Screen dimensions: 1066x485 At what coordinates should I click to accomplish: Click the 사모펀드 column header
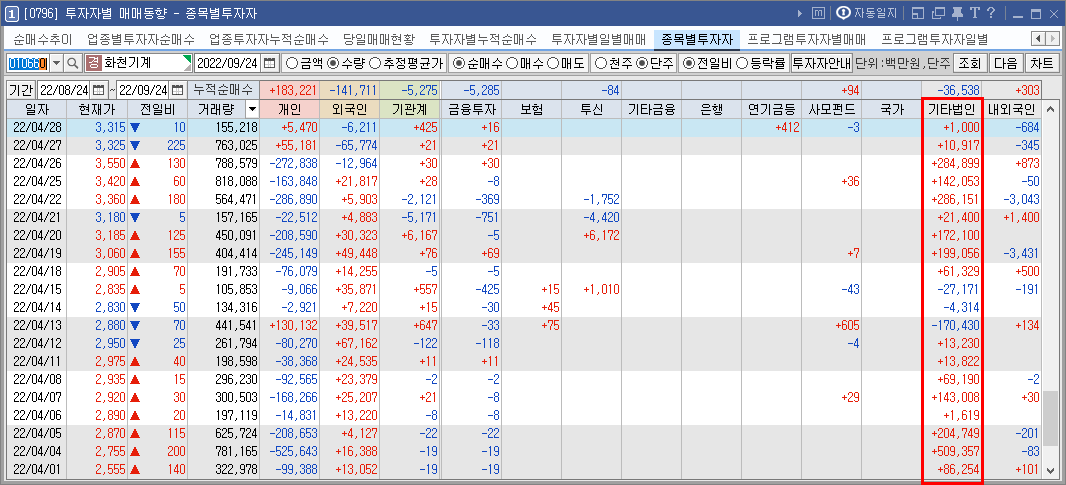832,109
